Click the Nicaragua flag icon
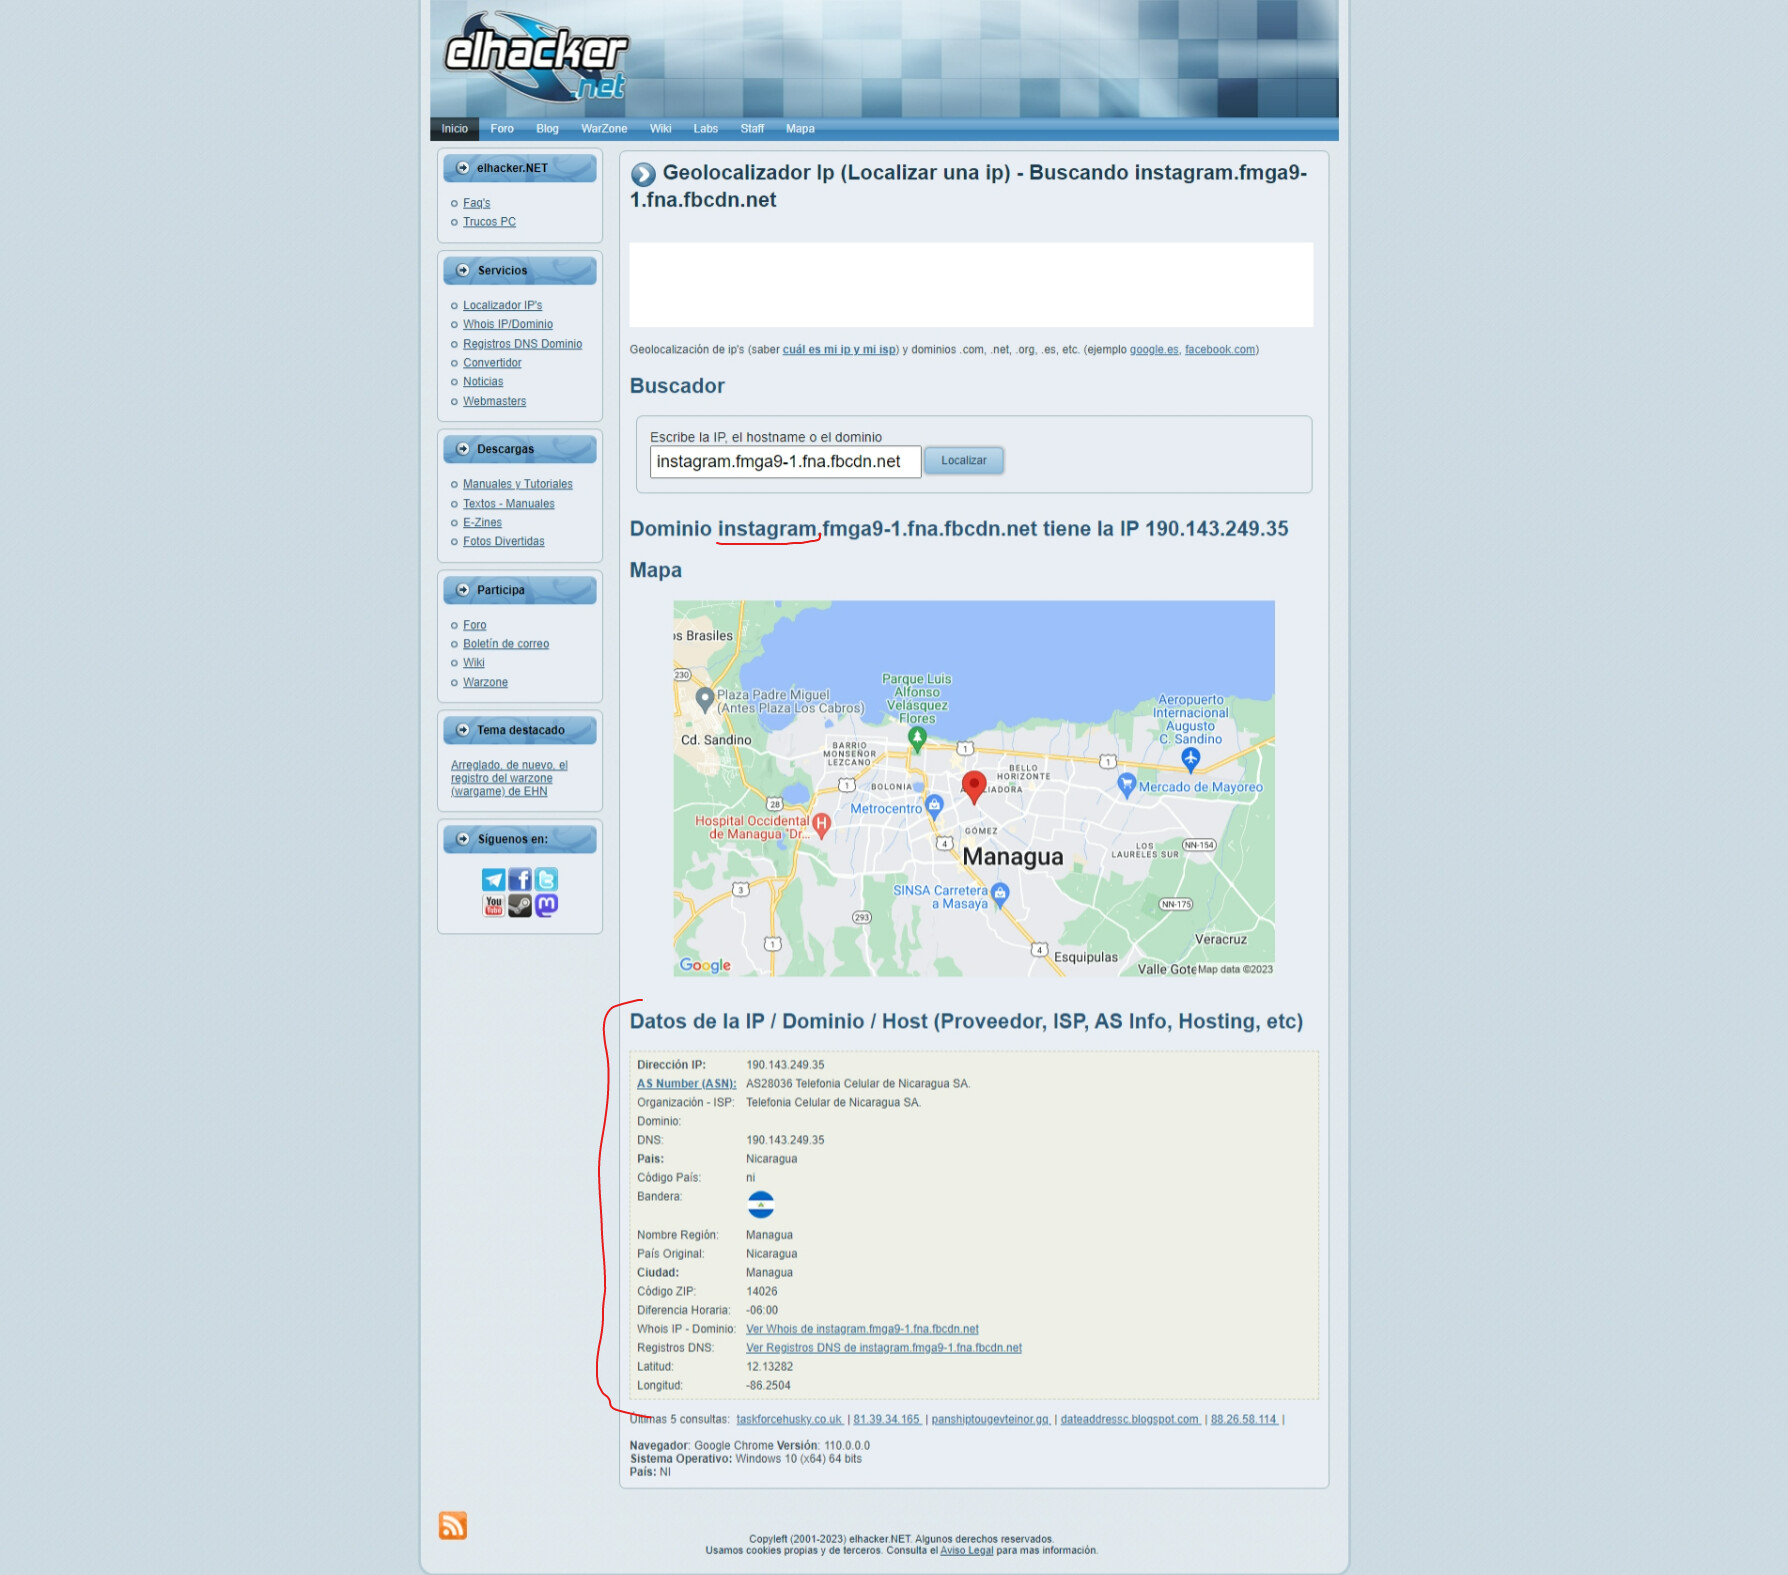This screenshot has height=1575, width=1788. tap(761, 1205)
